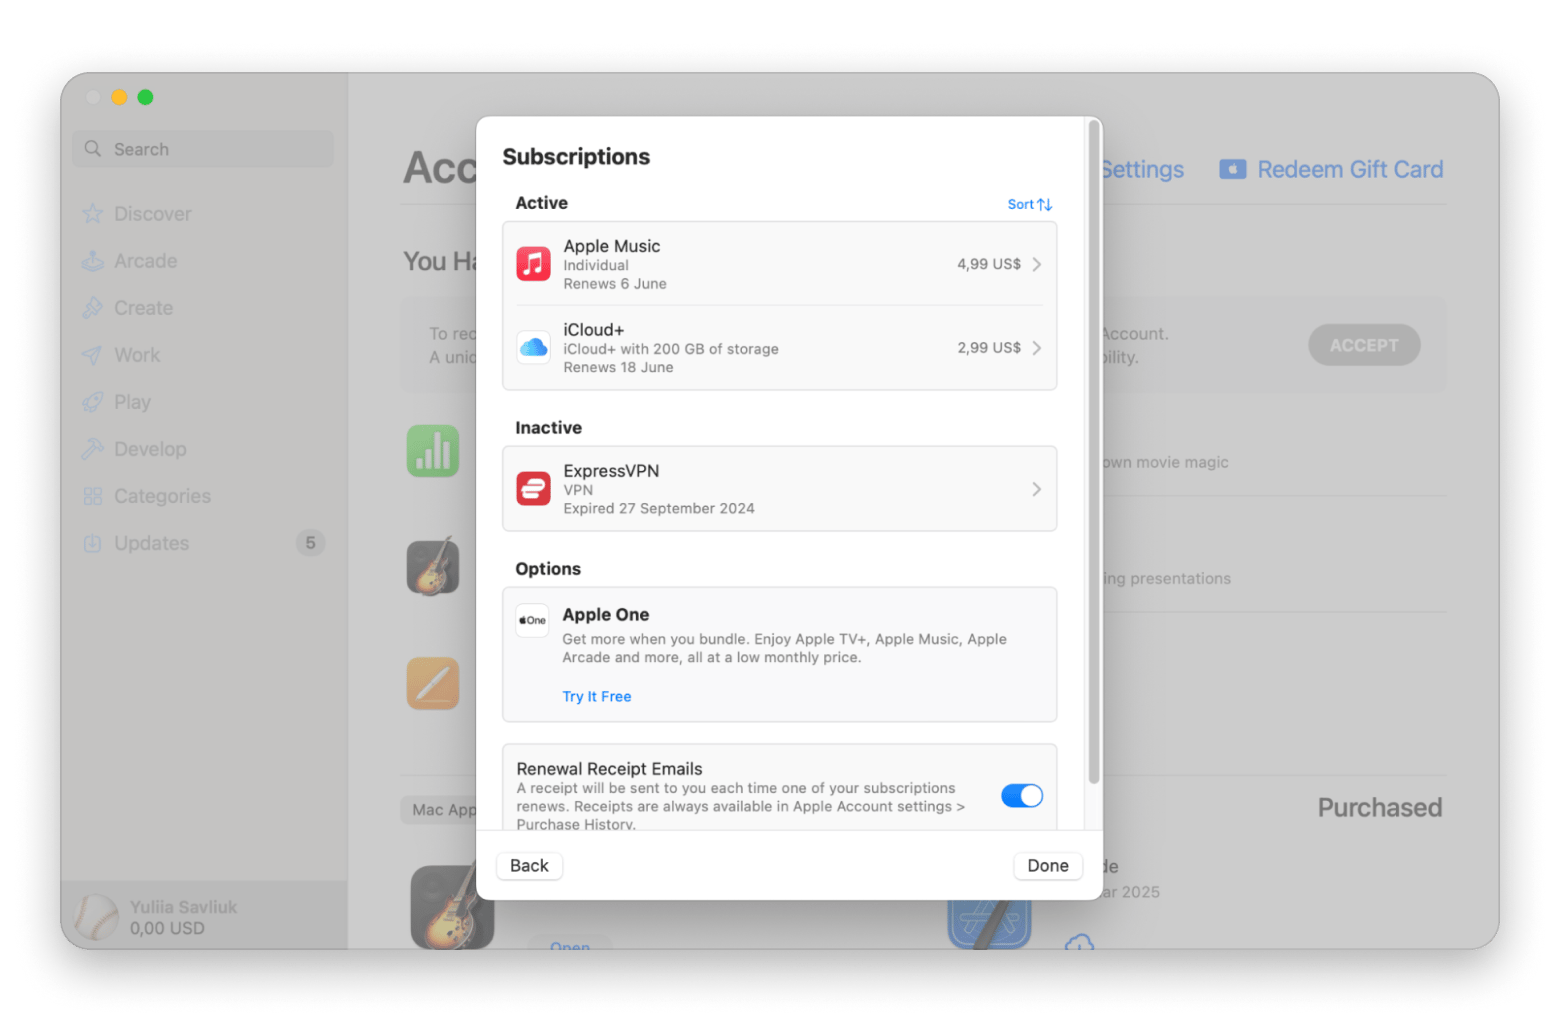Disable Renewal Receipt Emails toggle
This screenshot has width=1560, height=1032.
point(1021,795)
